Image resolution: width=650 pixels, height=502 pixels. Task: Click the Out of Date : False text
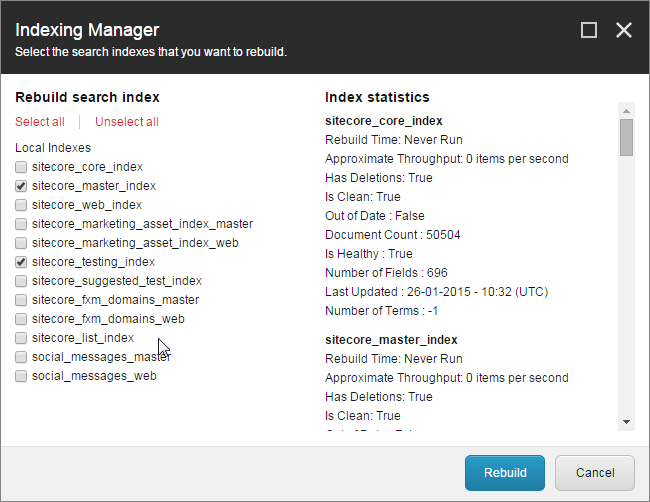(375, 216)
